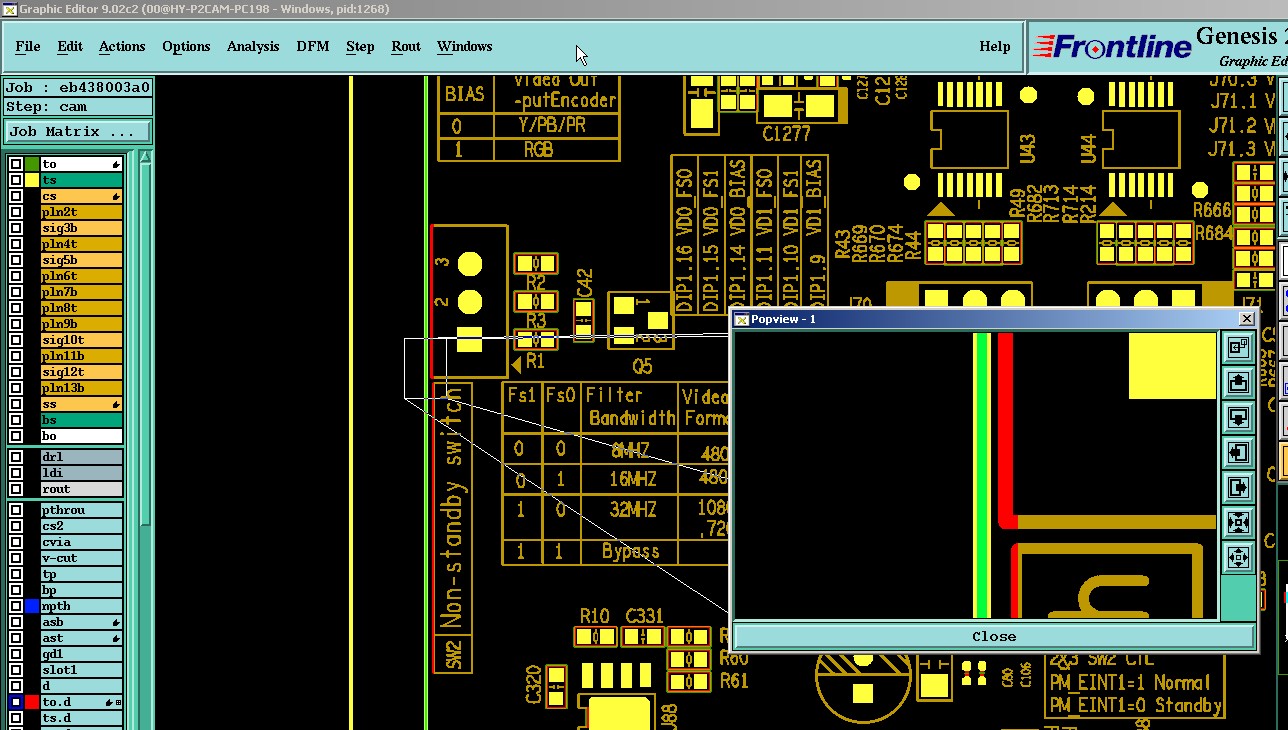Open the File menu

28,46
